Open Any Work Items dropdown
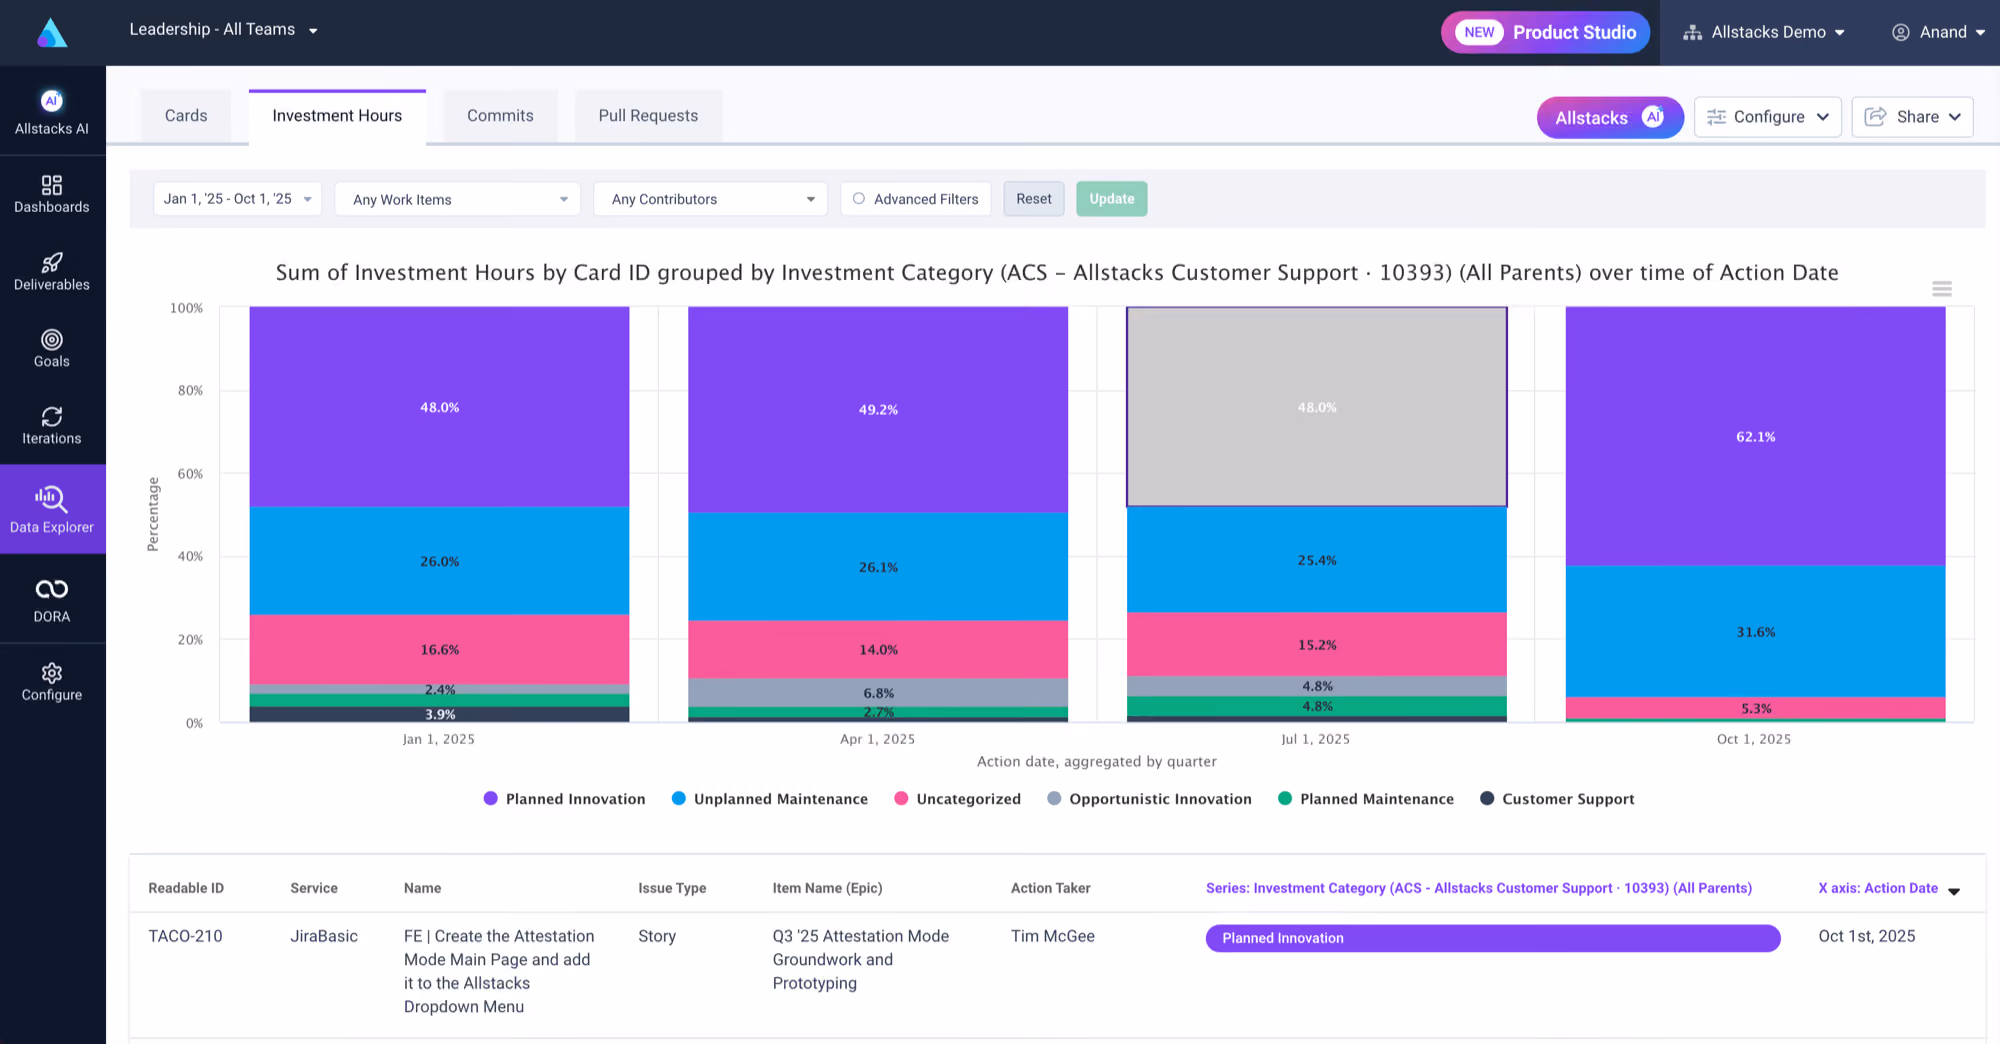 pyautogui.click(x=458, y=199)
